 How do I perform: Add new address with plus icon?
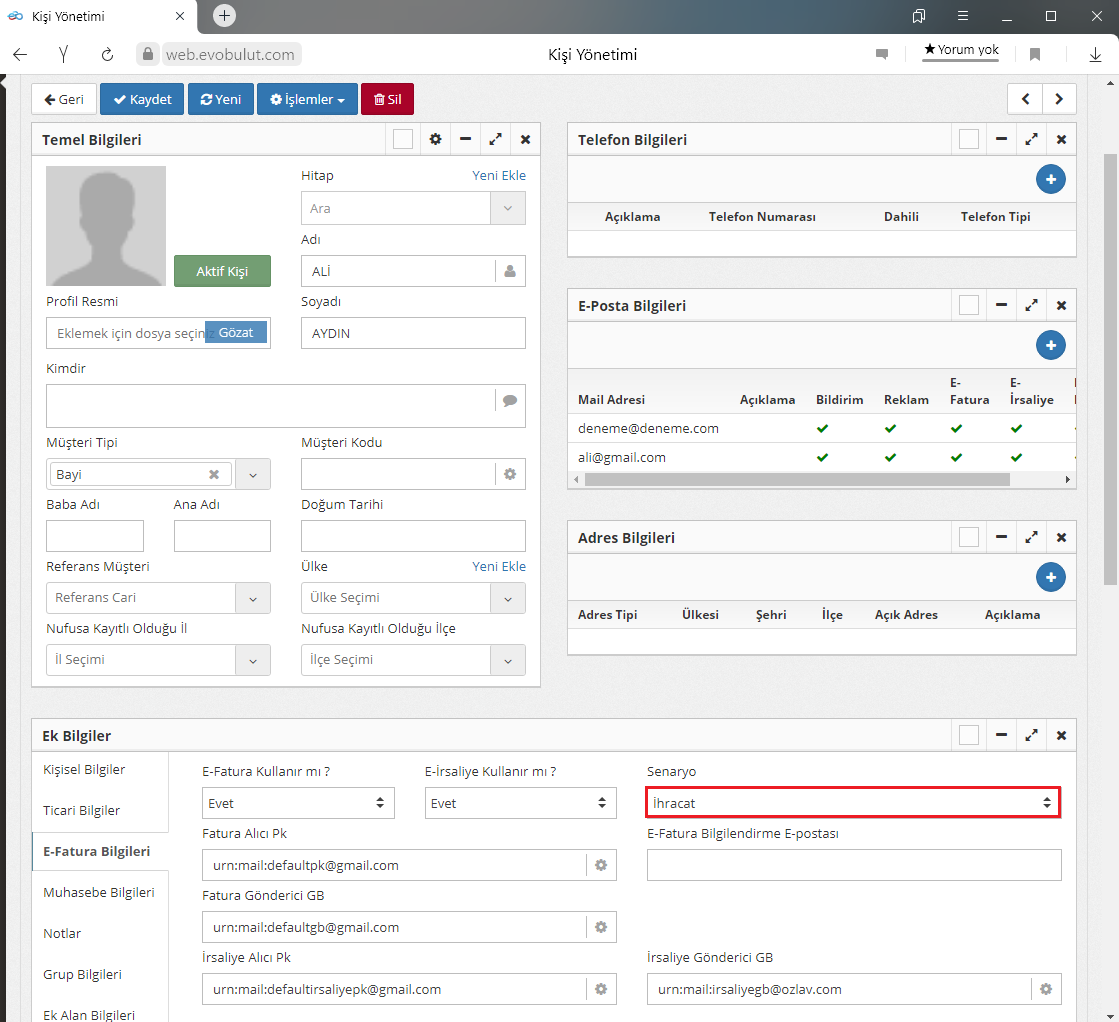pyautogui.click(x=1050, y=578)
